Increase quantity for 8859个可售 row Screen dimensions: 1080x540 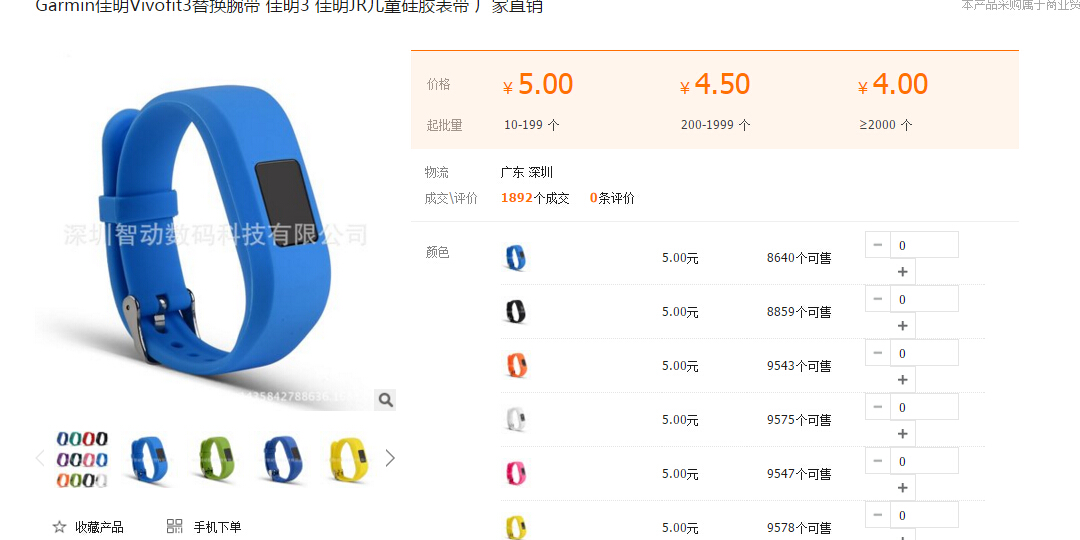point(903,325)
